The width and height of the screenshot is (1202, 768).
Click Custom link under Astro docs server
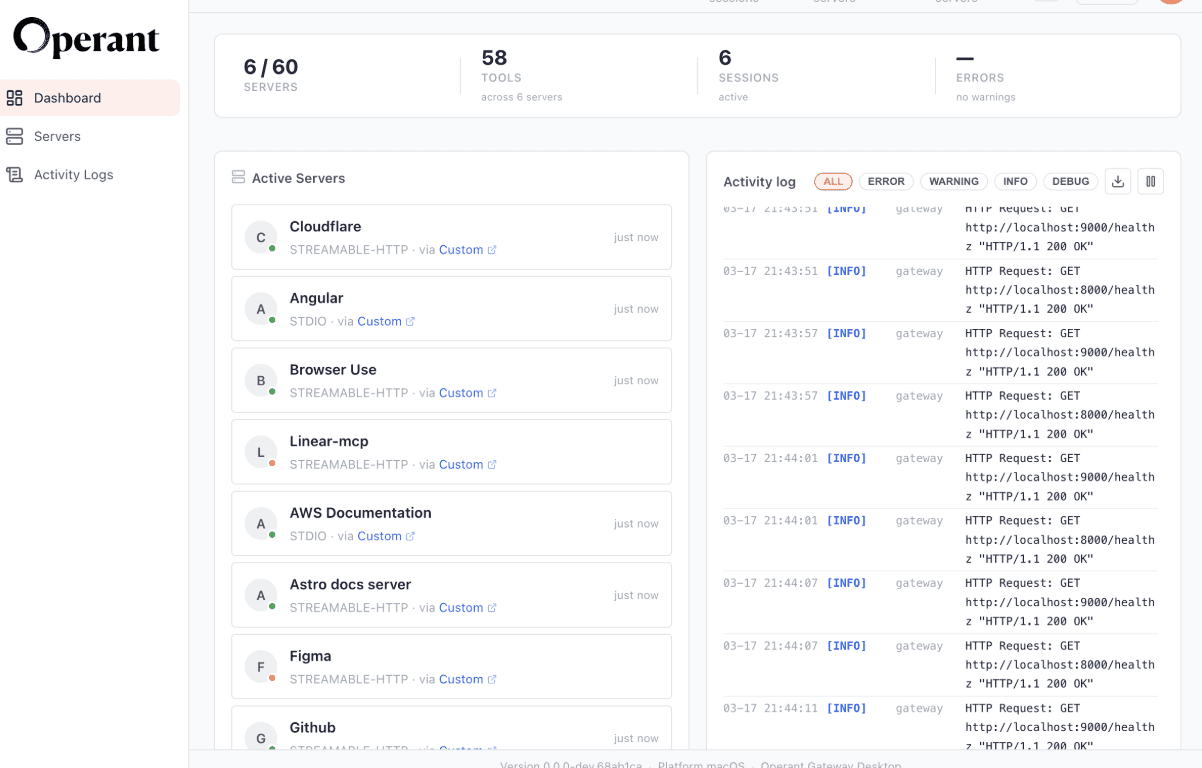pos(461,608)
